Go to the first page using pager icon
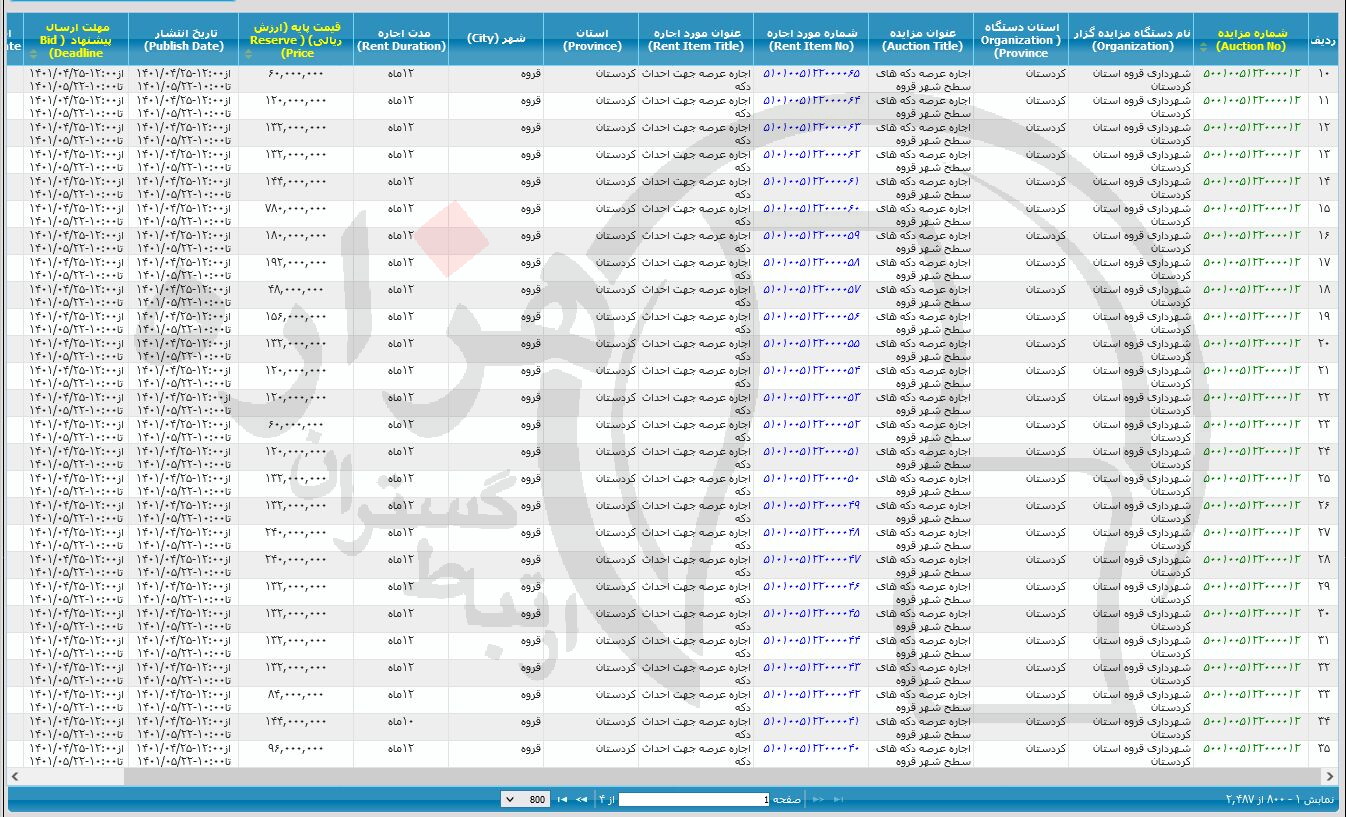Viewport: 1346px width, 817px height. click(x=838, y=800)
